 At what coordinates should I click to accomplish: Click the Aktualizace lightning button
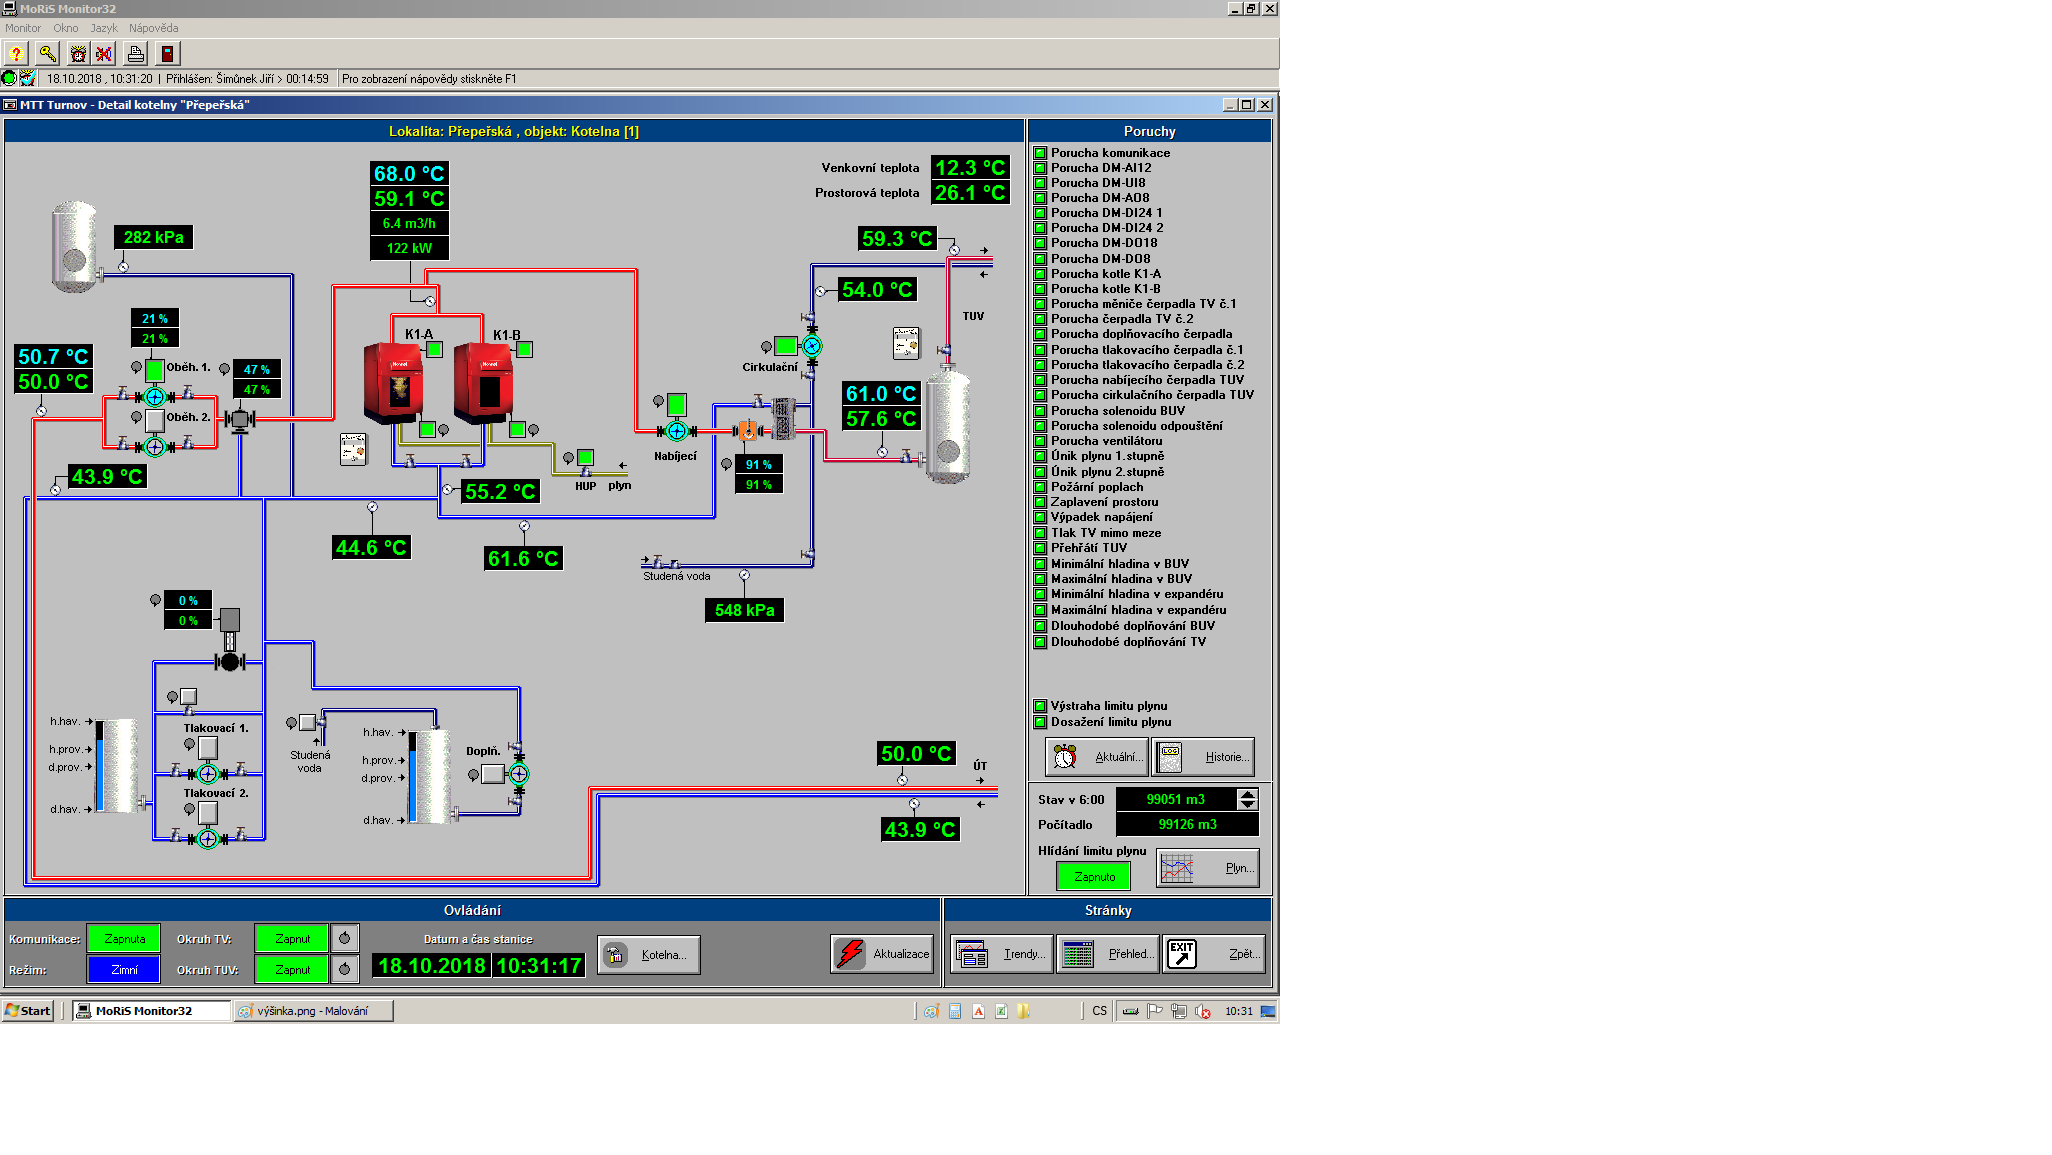click(882, 954)
